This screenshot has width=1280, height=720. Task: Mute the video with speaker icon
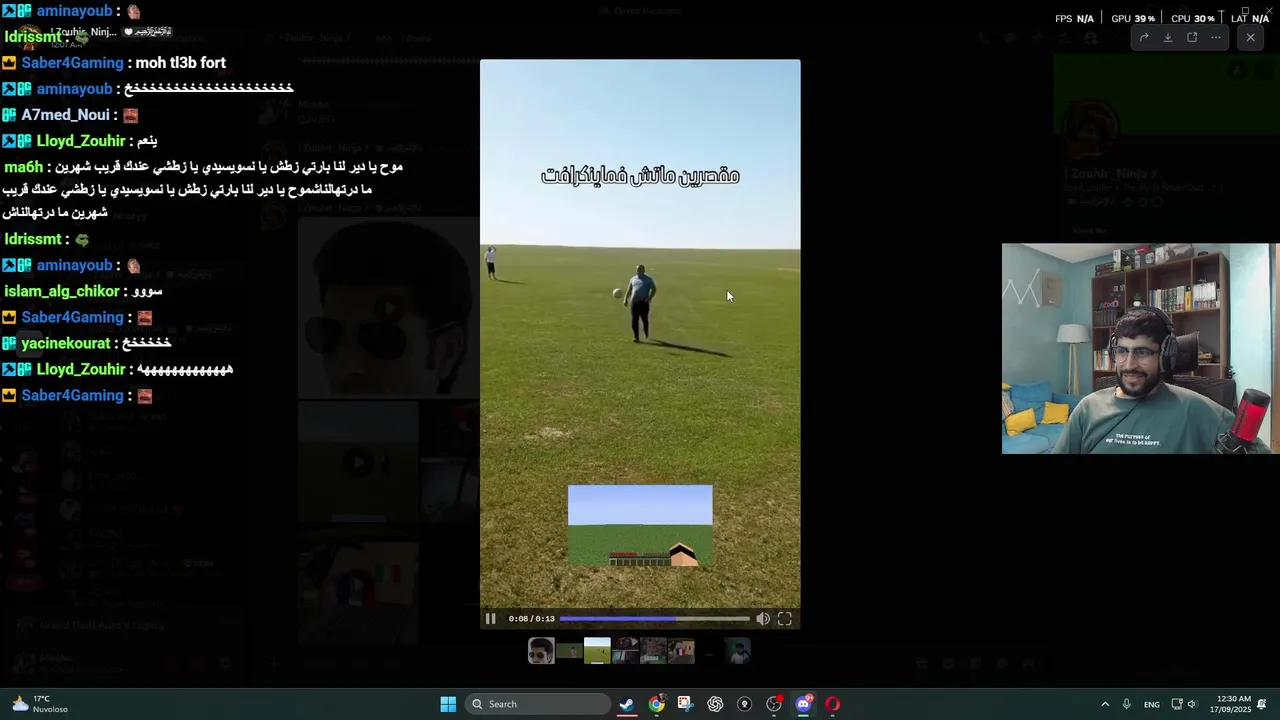pos(763,619)
